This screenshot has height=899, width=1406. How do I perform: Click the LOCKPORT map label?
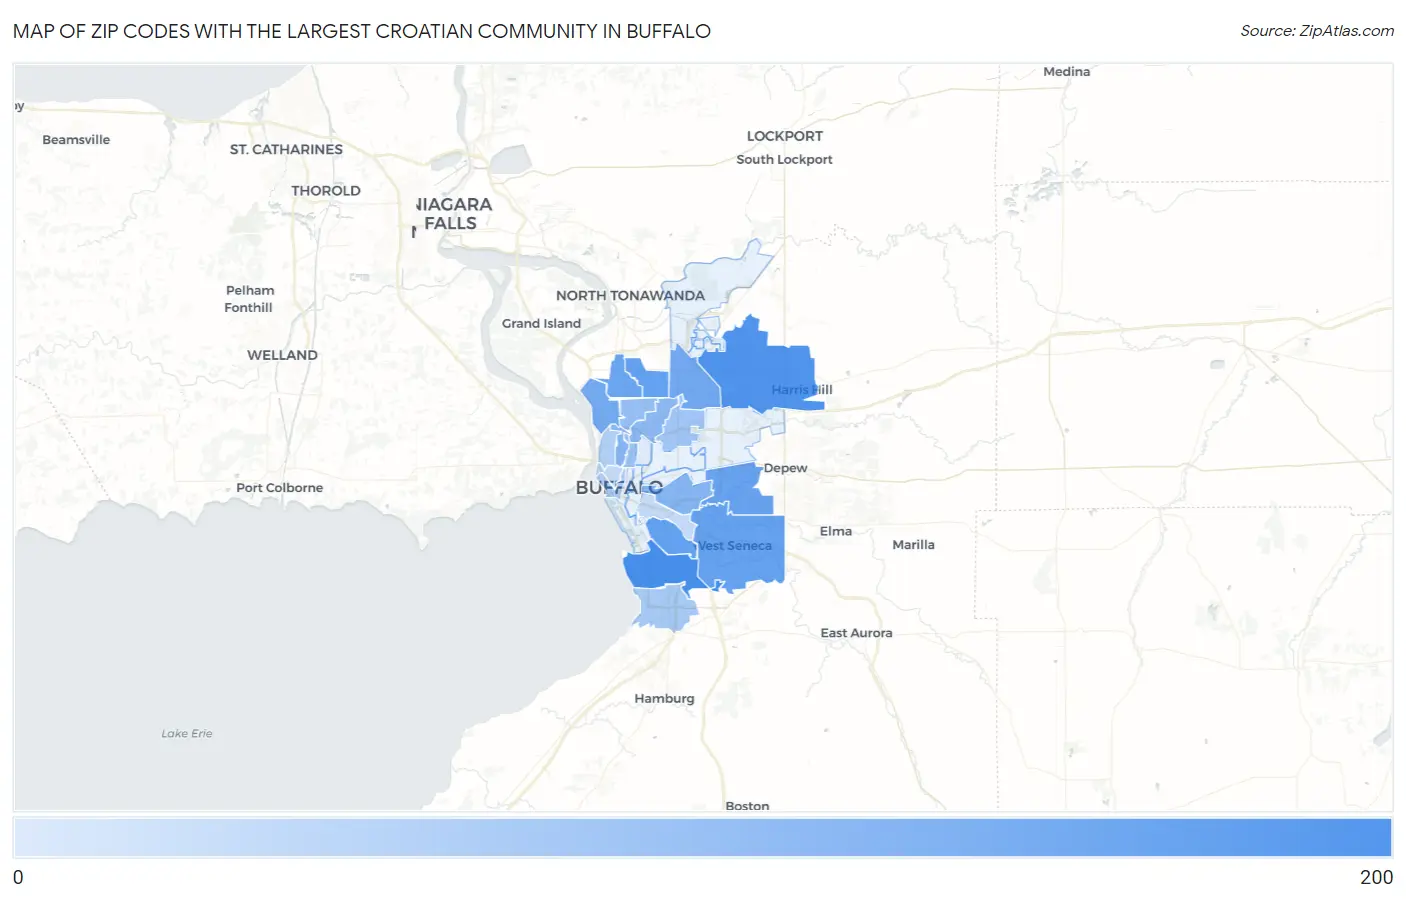(x=785, y=136)
